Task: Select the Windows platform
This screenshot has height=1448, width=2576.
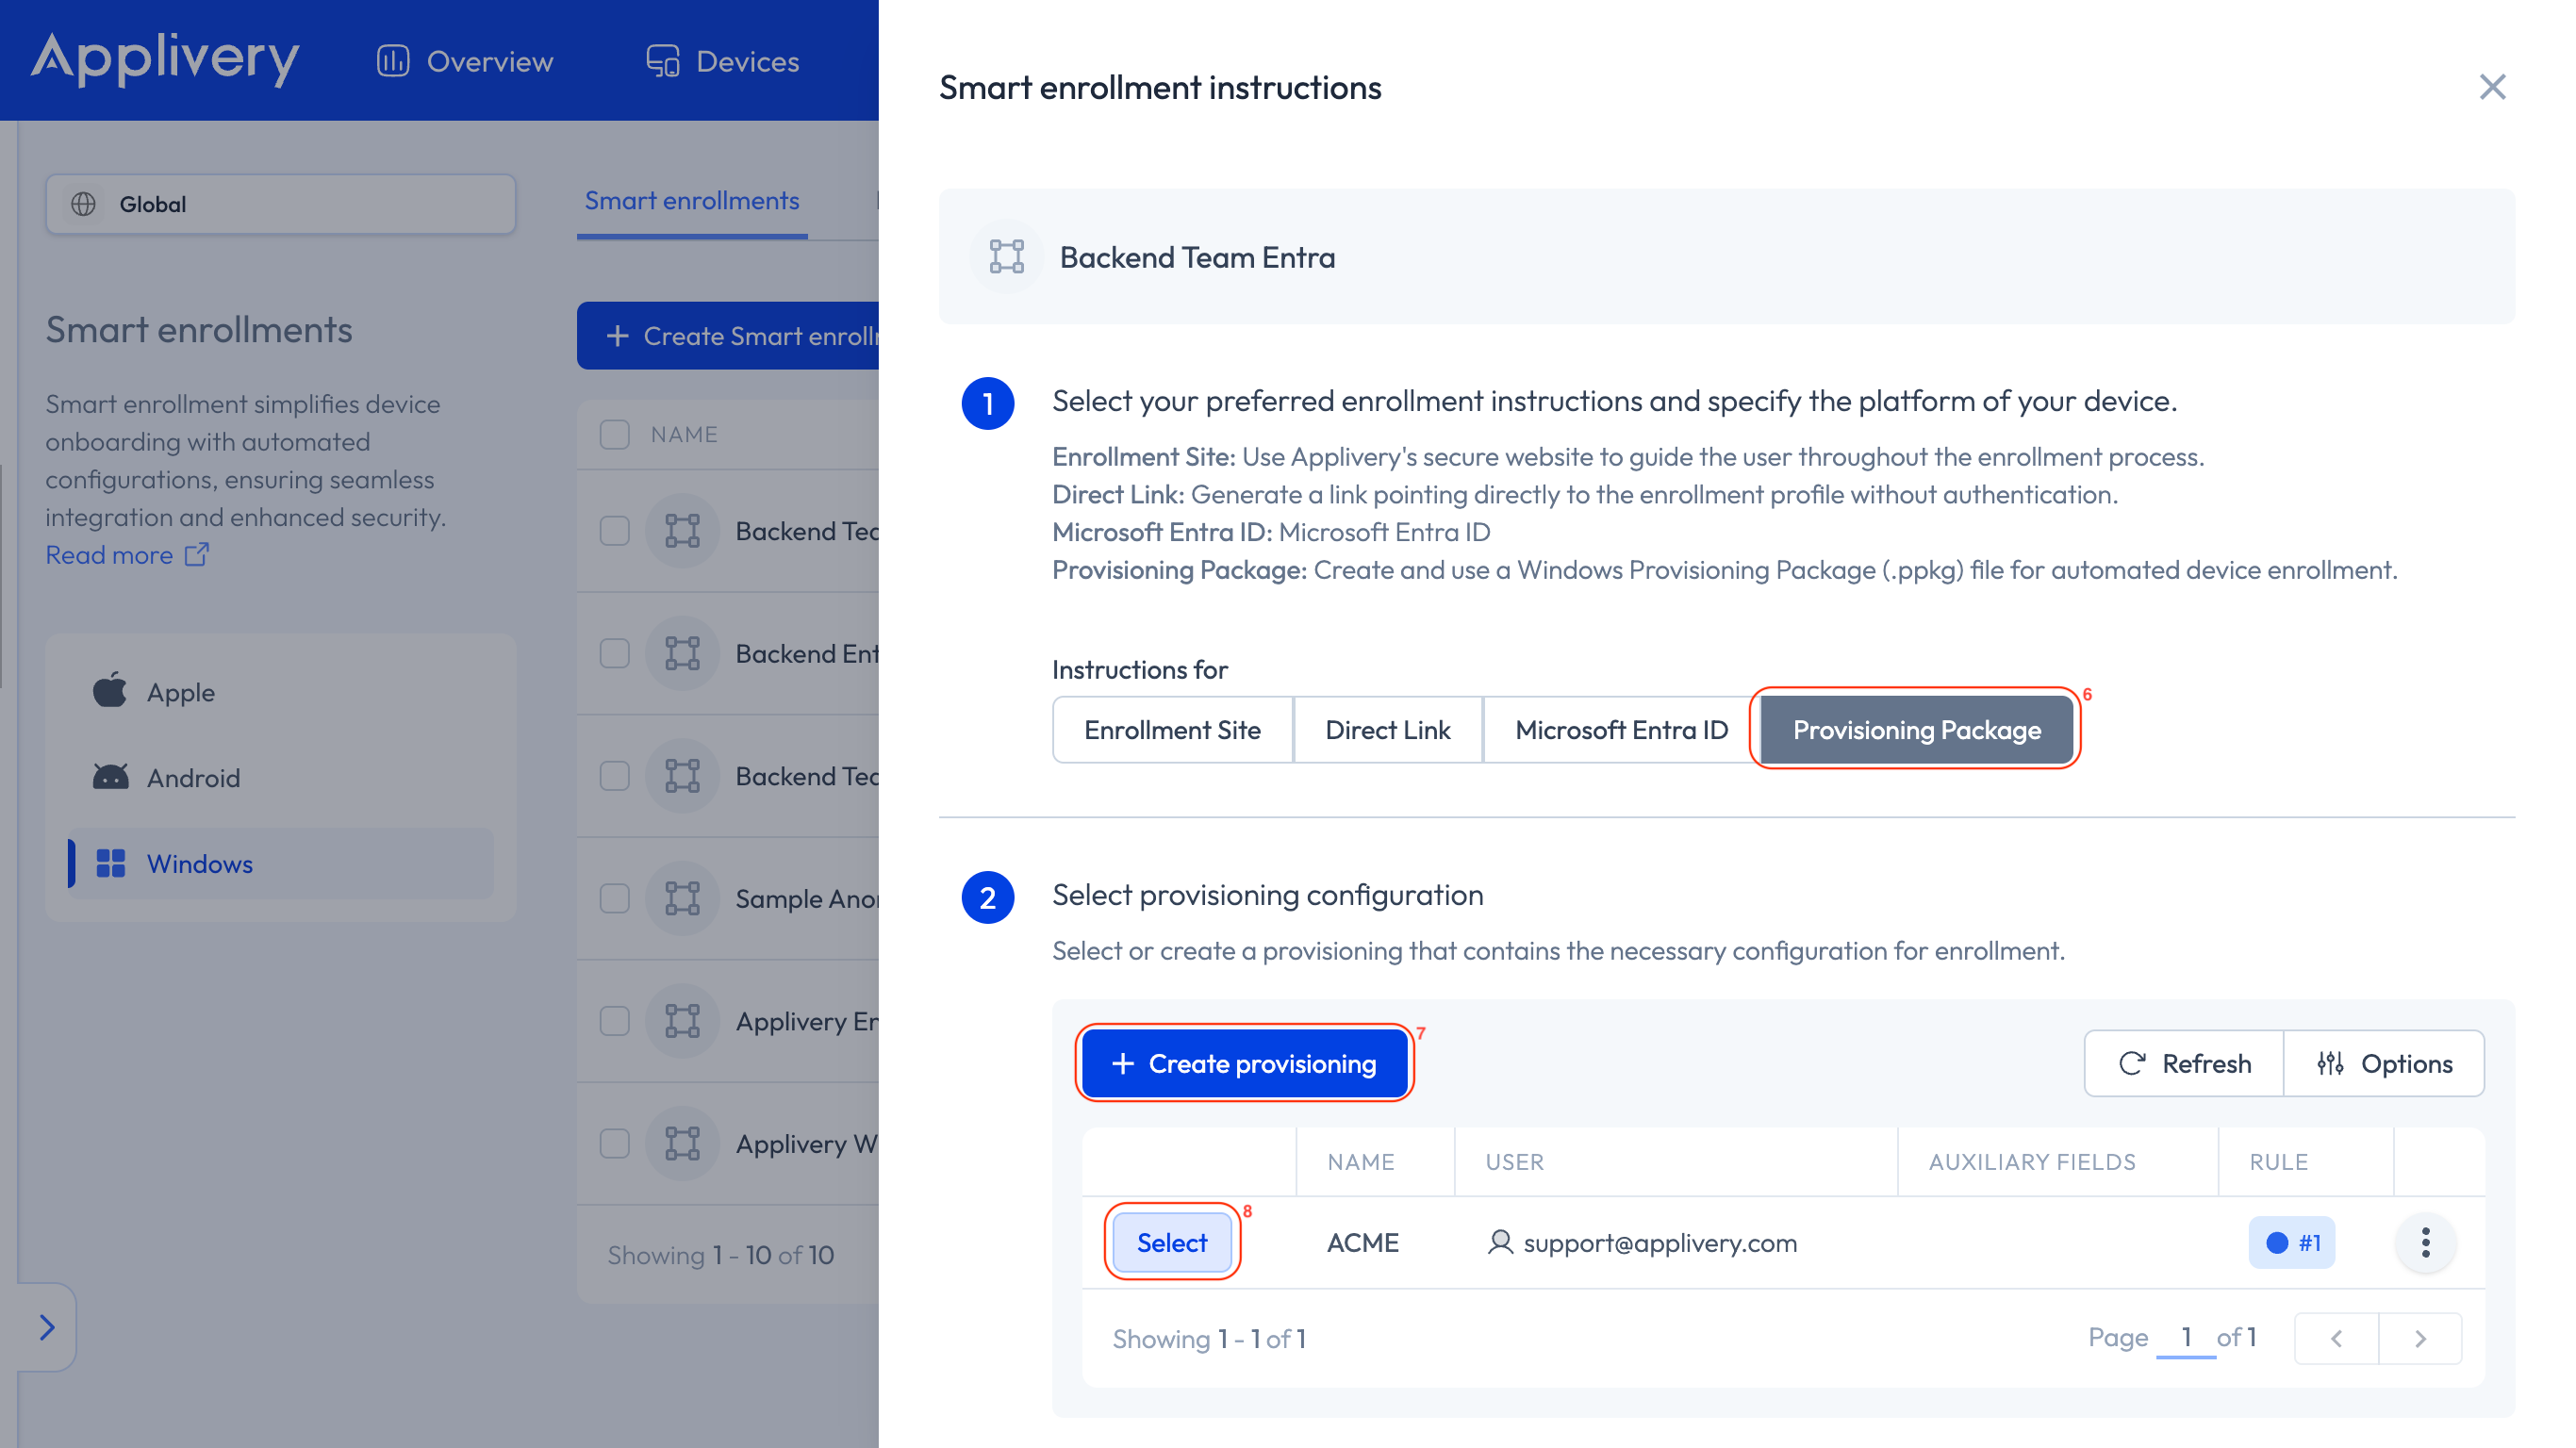Action: [x=281, y=863]
